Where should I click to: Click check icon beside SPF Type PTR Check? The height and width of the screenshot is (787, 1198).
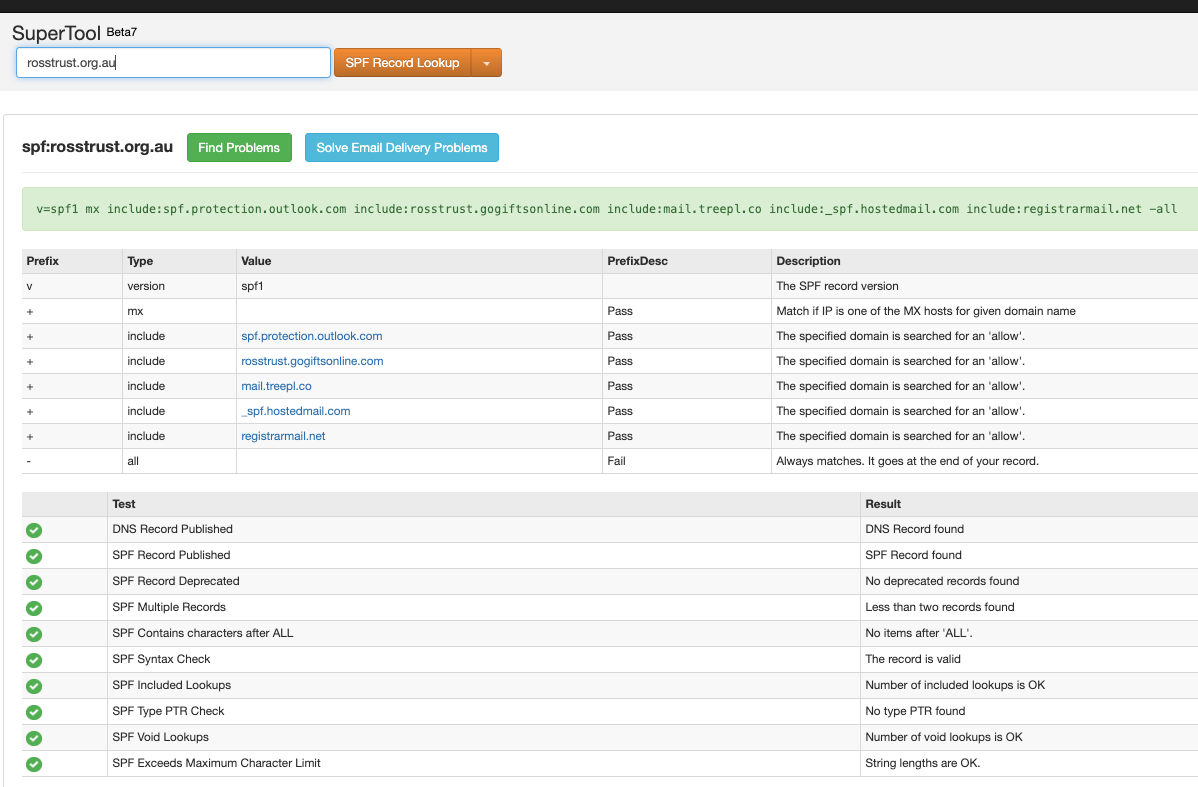tap(34, 712)
